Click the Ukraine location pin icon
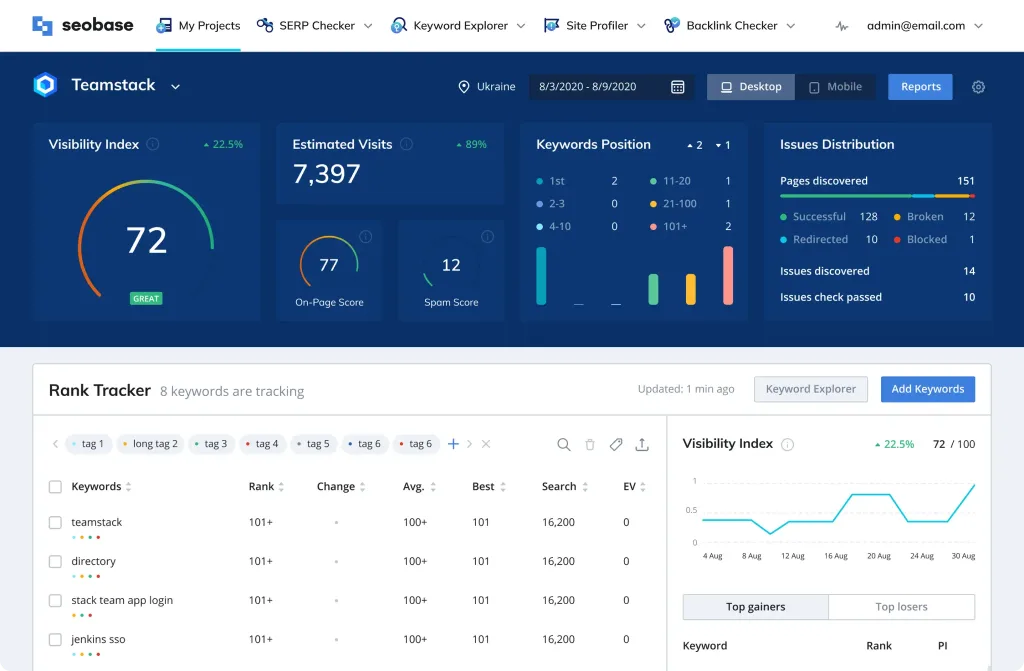The height and width of the screenshot is (671, 1024). click(x=462, y=87)
